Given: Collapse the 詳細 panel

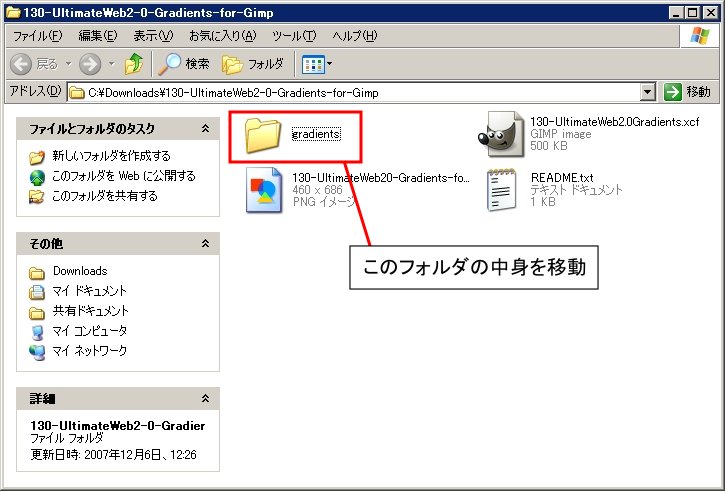Looking at the screenshot, I should coord(205,398).
